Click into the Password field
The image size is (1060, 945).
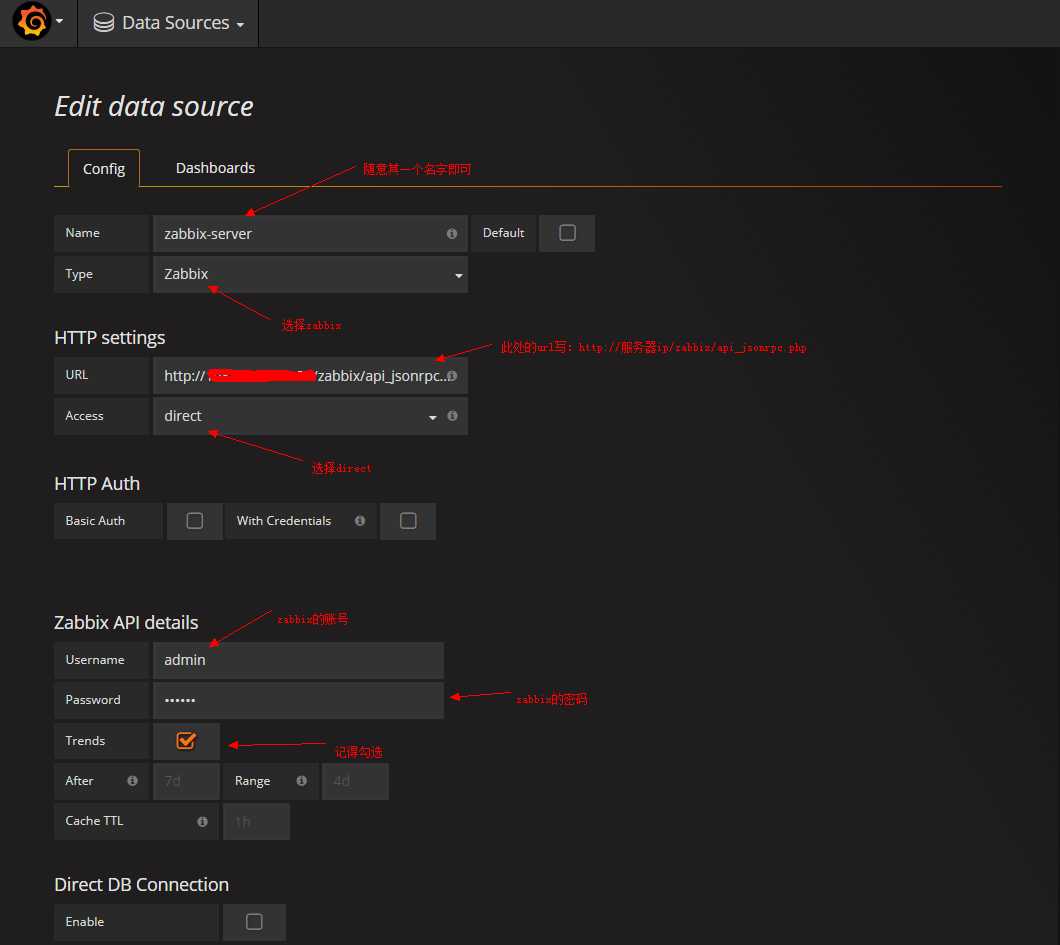pyautogui.click(x=298, y=700)
